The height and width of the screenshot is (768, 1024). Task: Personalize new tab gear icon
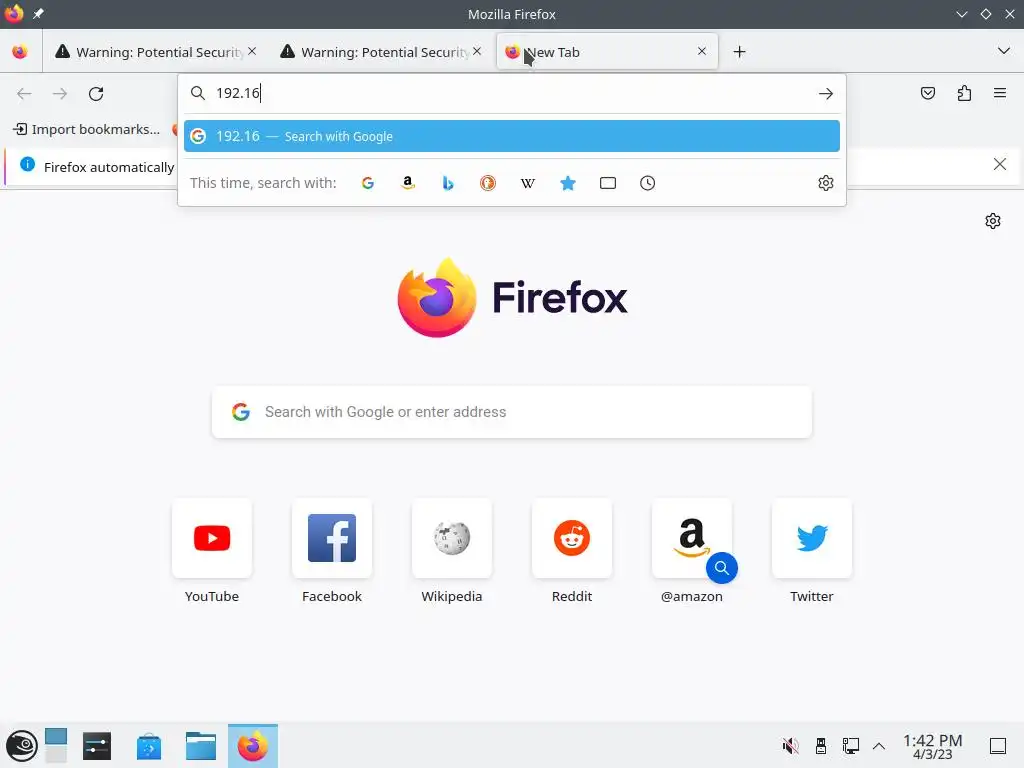pos(993,221)
